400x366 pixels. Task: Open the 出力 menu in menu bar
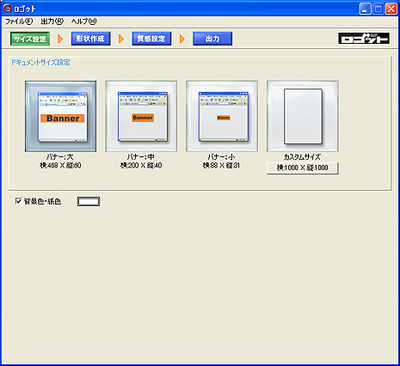tap(52, 21)
